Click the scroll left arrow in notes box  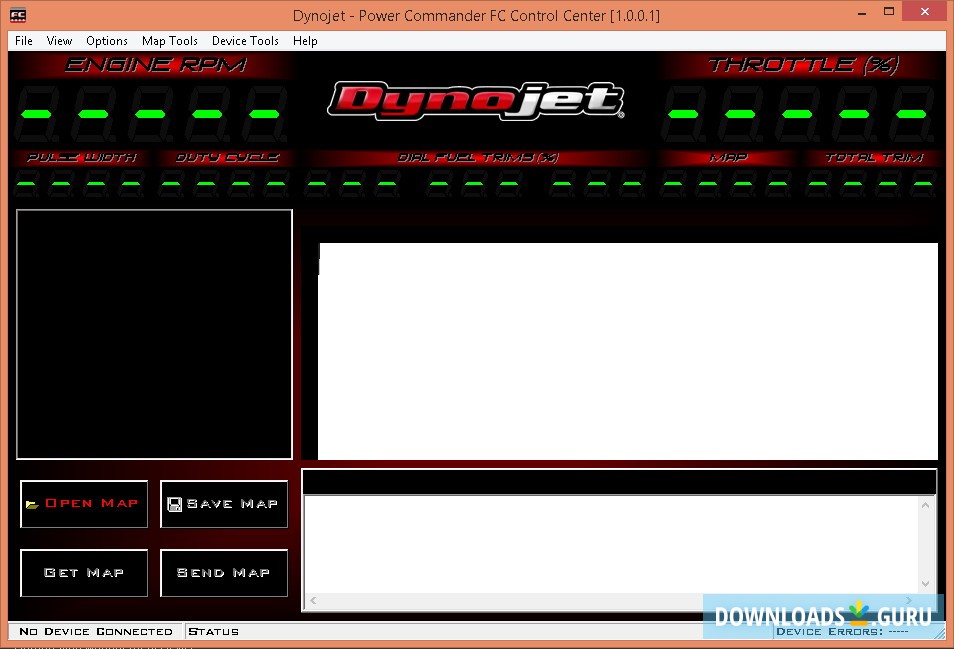[x=313, y=600]
